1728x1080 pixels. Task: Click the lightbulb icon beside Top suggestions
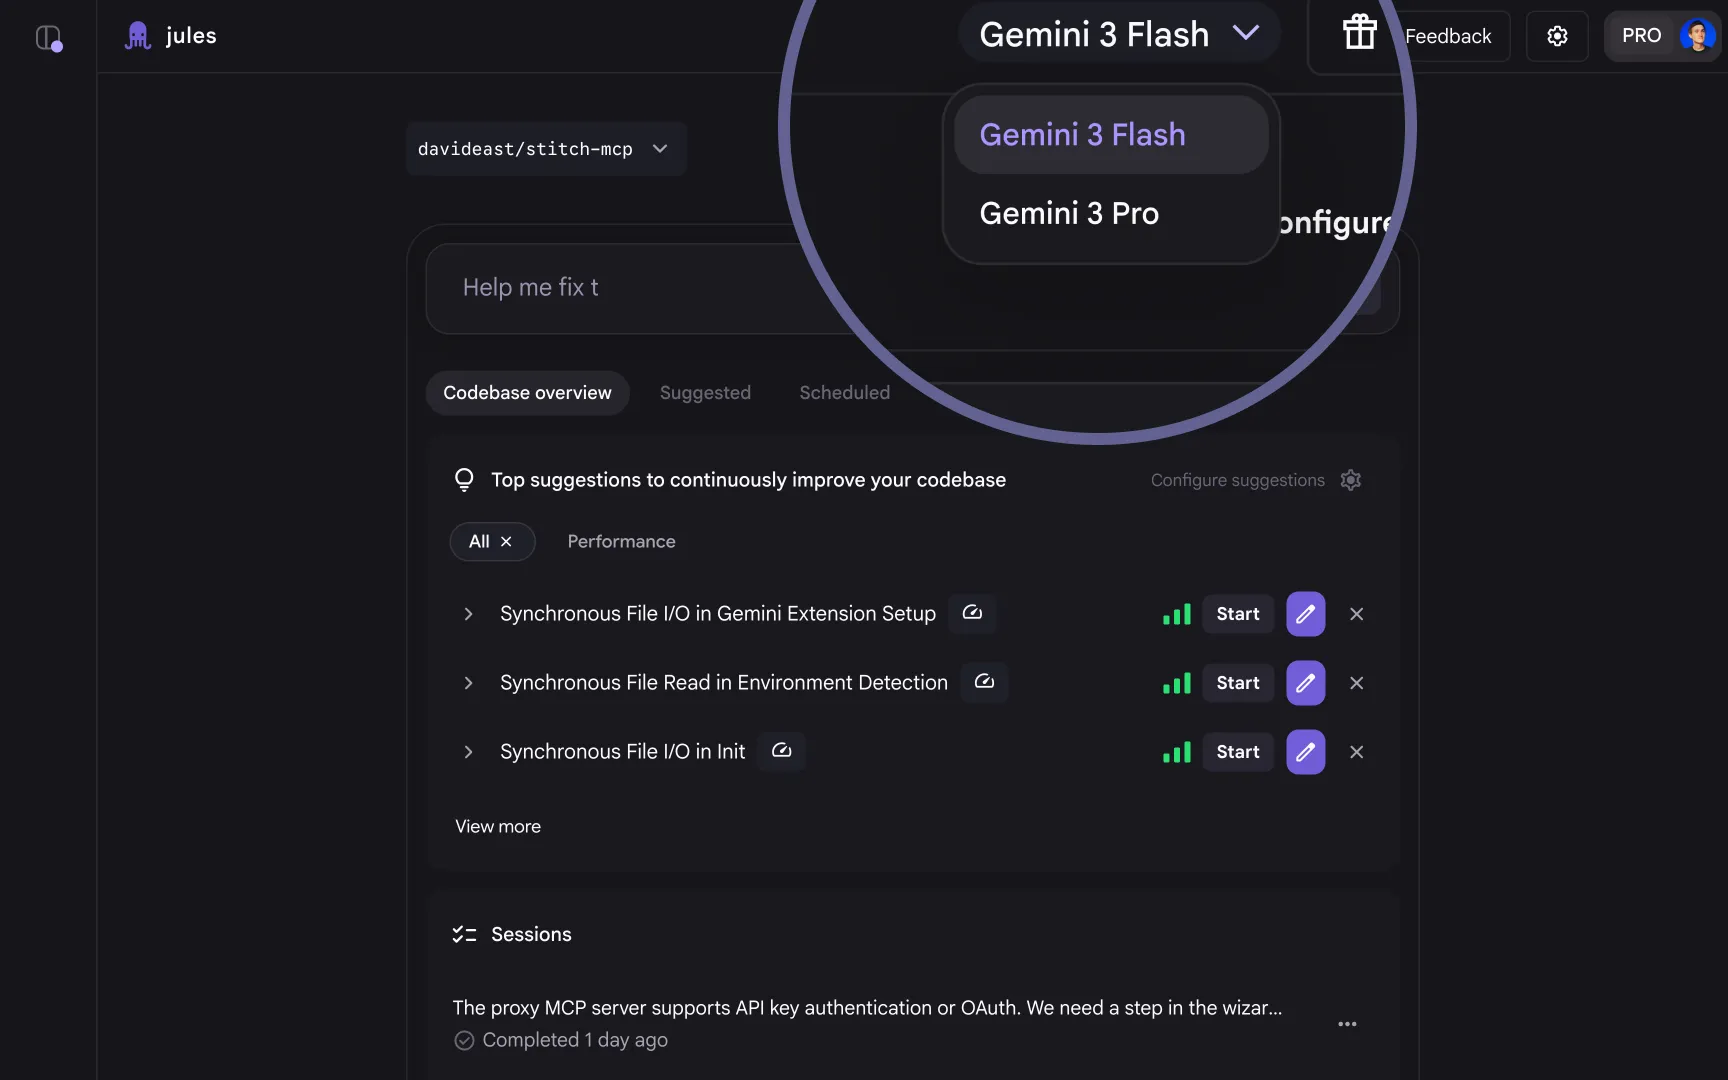pyautogui.click(x=464, y=479)
